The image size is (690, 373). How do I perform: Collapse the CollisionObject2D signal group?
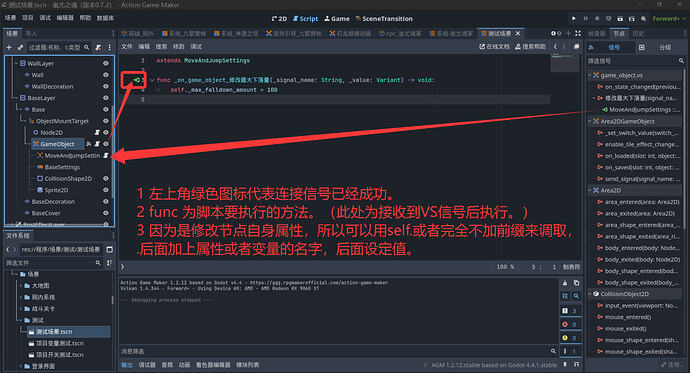pyautogui.click(x=590, y=294)
